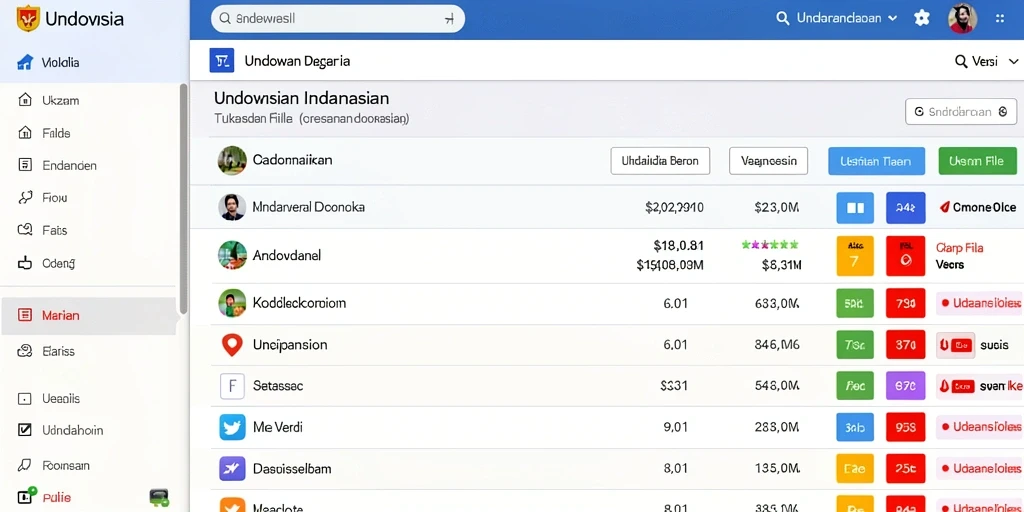The image size is (1024, 512).
Task: Click the purple 67c badge in Setassac row
Action: click(x=906, y=386)
